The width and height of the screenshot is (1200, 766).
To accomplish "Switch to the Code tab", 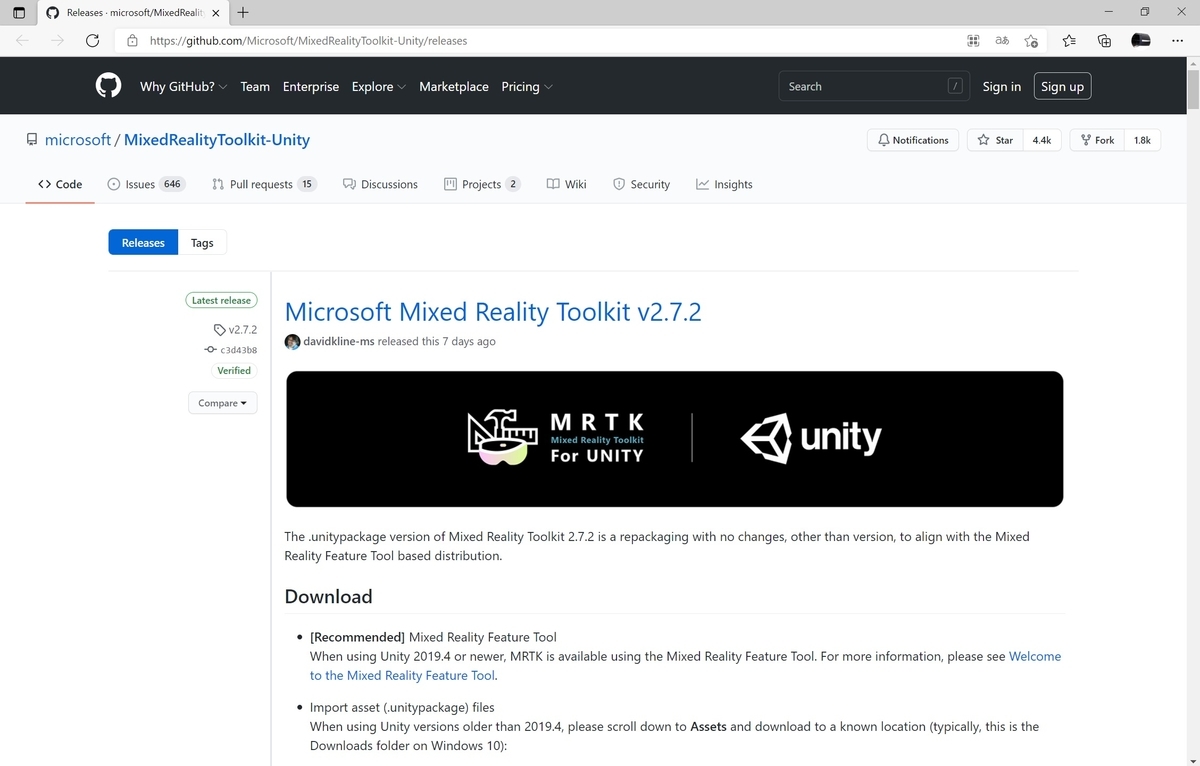I will (x=60, y=184).
